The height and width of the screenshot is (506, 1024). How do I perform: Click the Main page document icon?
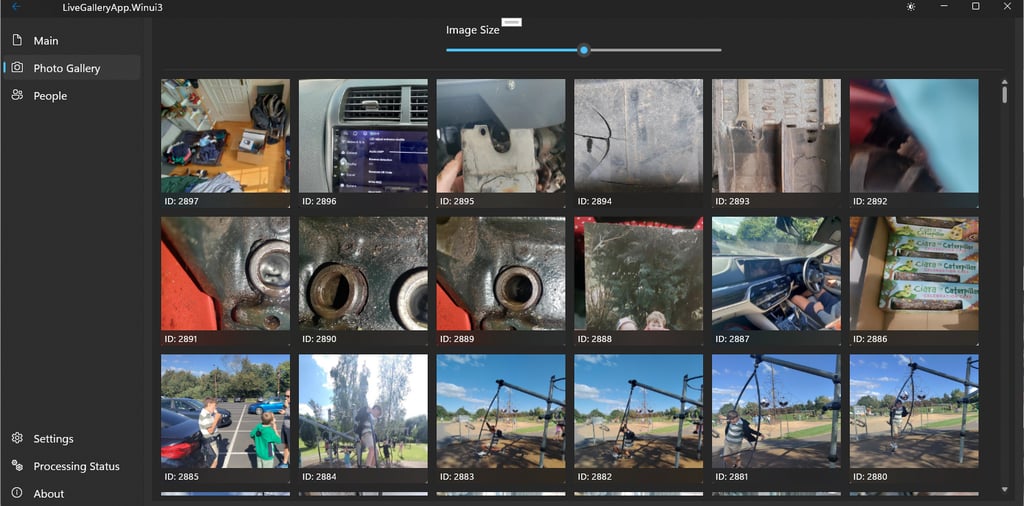click(18, 40)
